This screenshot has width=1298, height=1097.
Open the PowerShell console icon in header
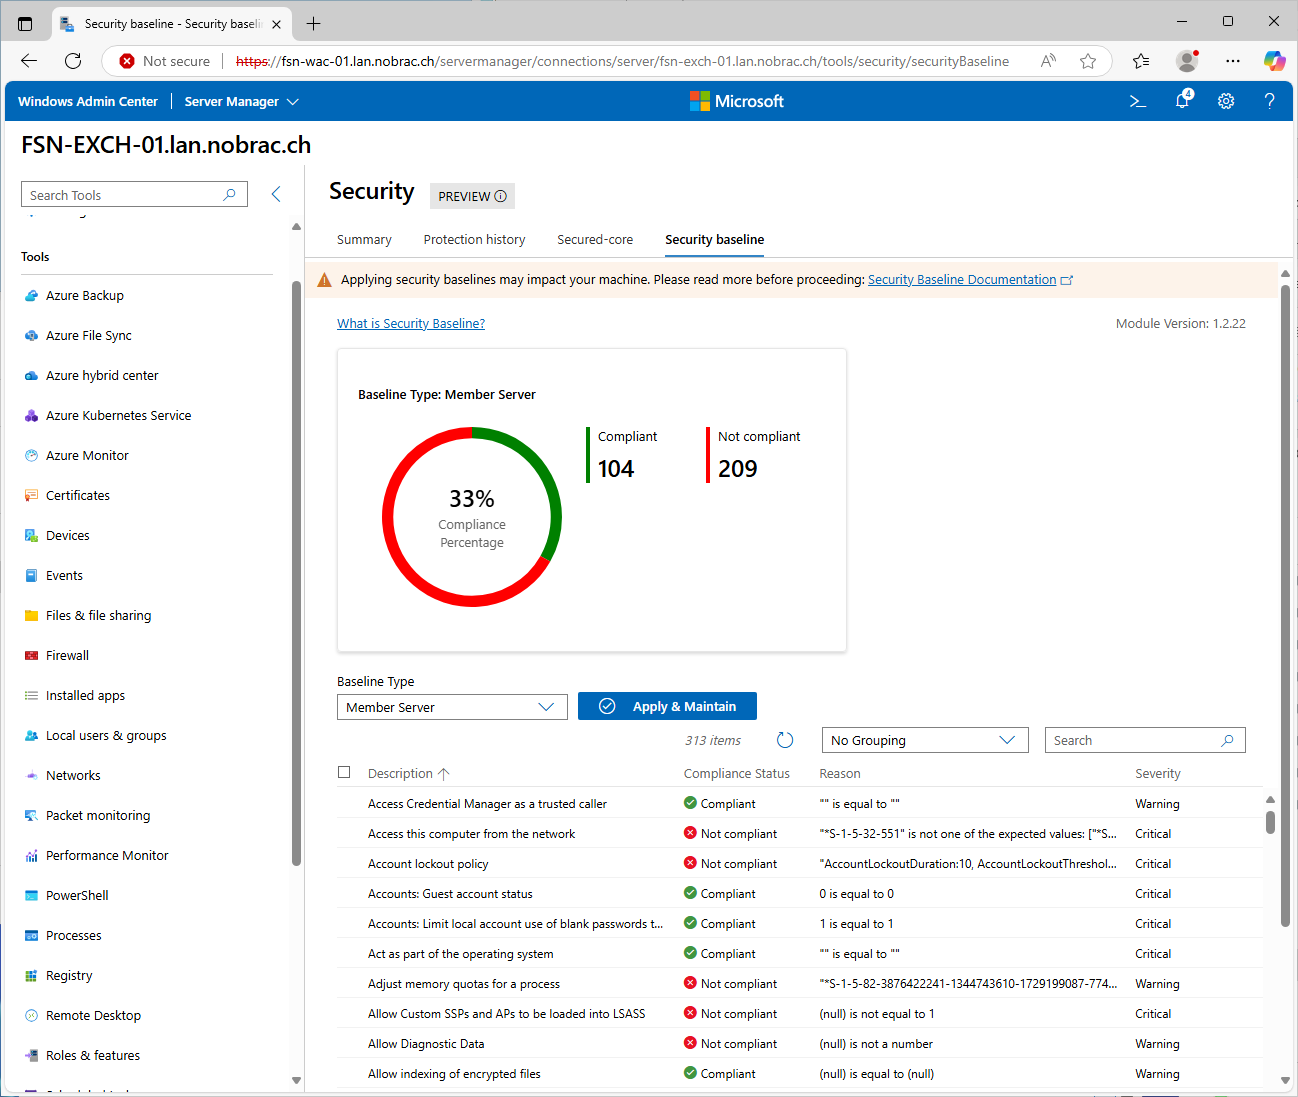point(1138,101)
